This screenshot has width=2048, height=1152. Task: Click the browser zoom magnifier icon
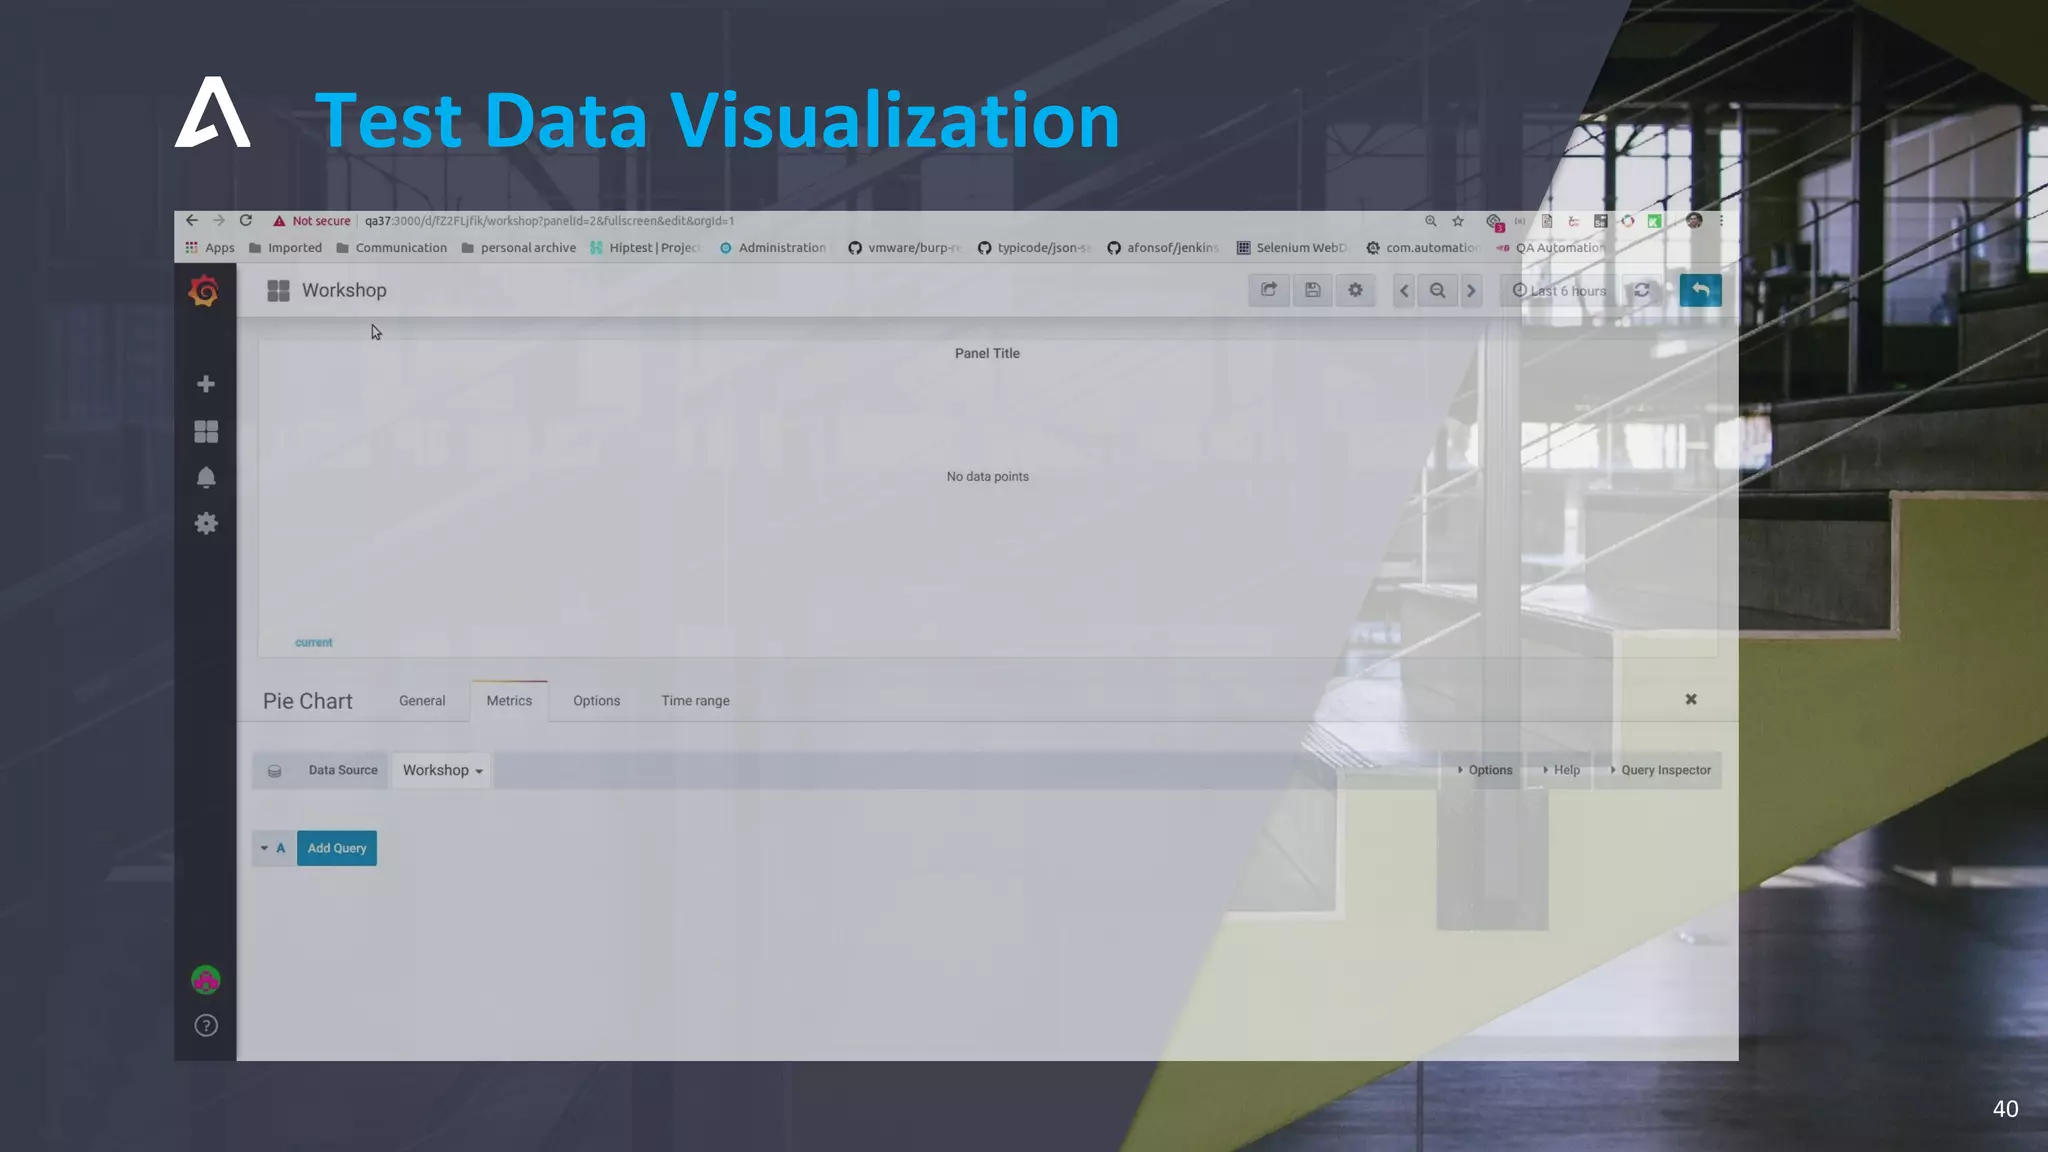(x=1431, y=221)
